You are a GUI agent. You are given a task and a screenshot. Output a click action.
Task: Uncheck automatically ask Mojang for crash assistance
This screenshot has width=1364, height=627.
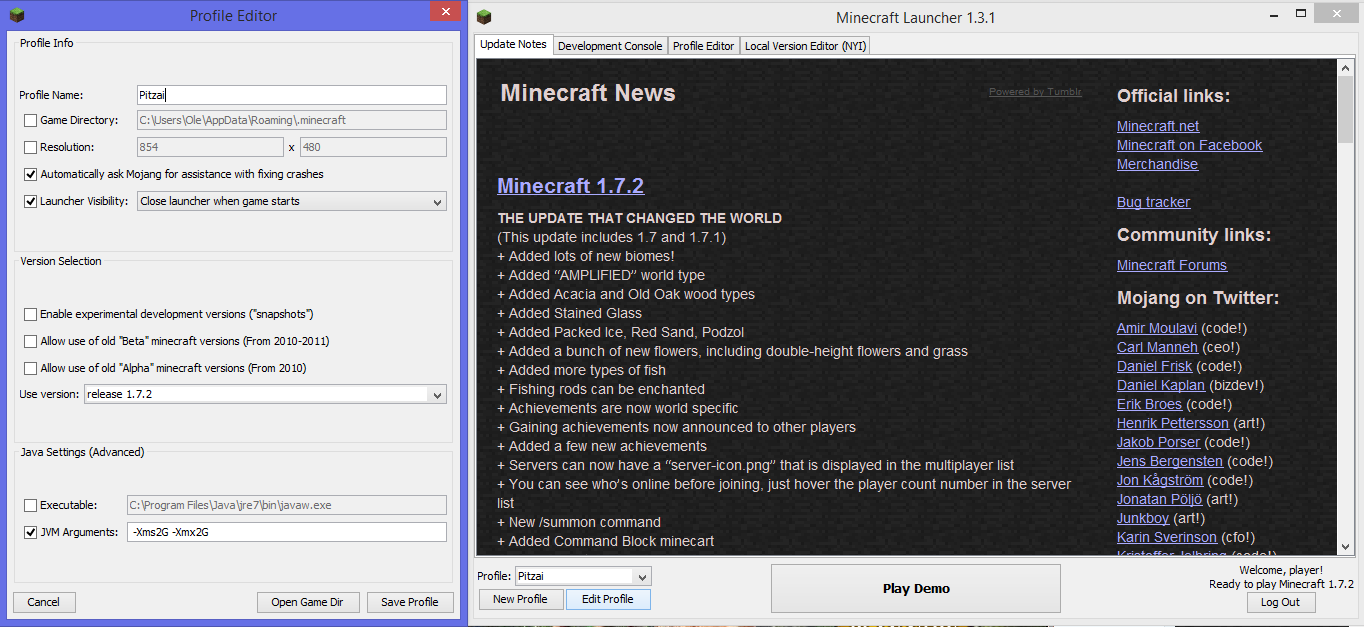pos(30,175)
